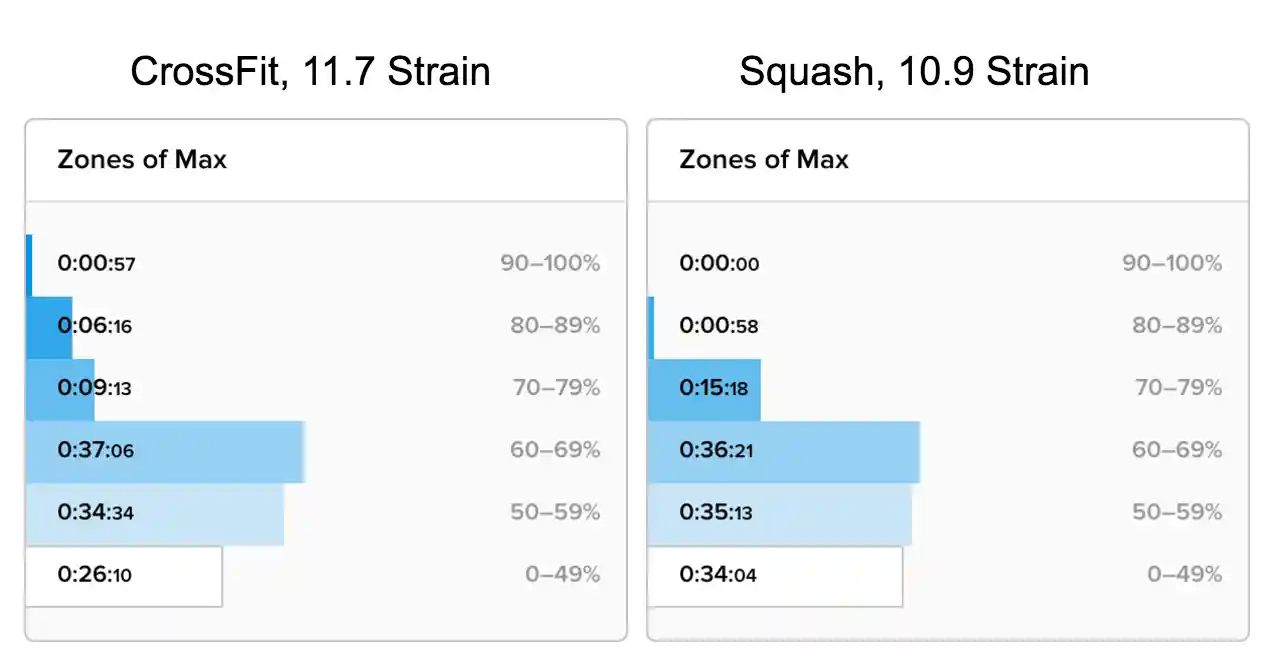
Task: Click Squash 70–79% percentage label
Action: [1178, 388]
